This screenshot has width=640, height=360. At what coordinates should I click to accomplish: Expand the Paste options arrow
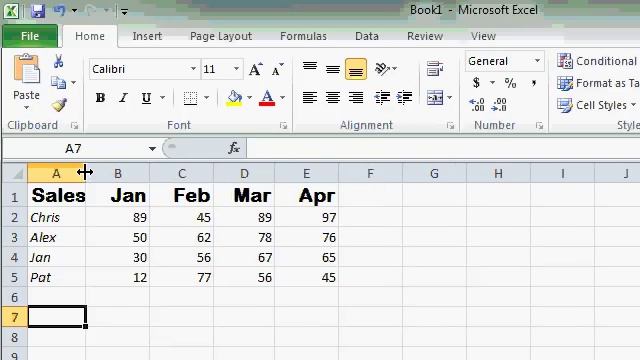click(x=27, y=108)
